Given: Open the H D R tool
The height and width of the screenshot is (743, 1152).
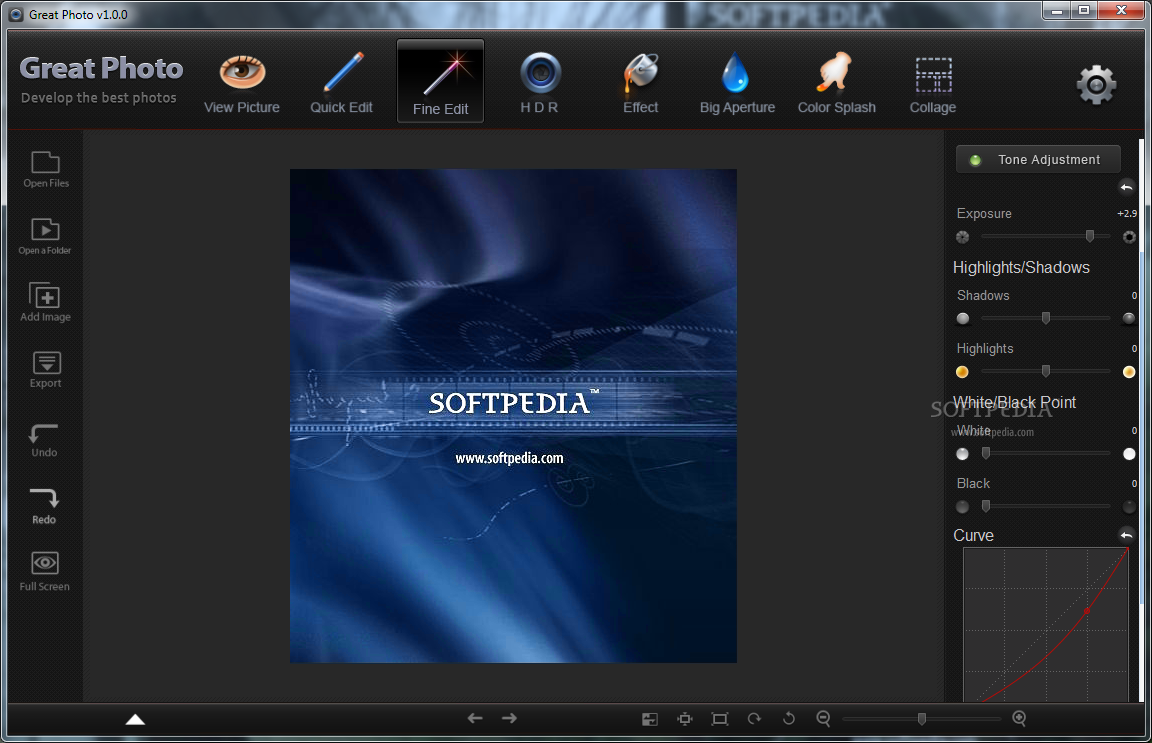Looking at the screenshot, I should pyautogui.click(x=540, y=82).
